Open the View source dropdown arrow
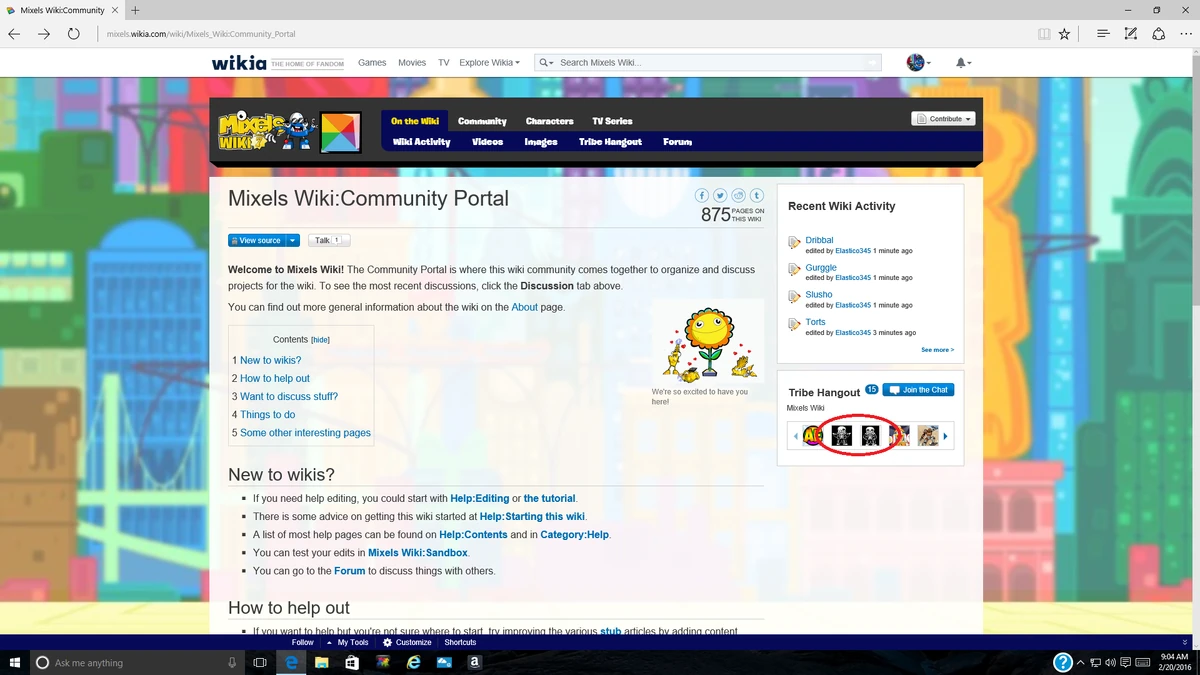 (x=290, y=240)
